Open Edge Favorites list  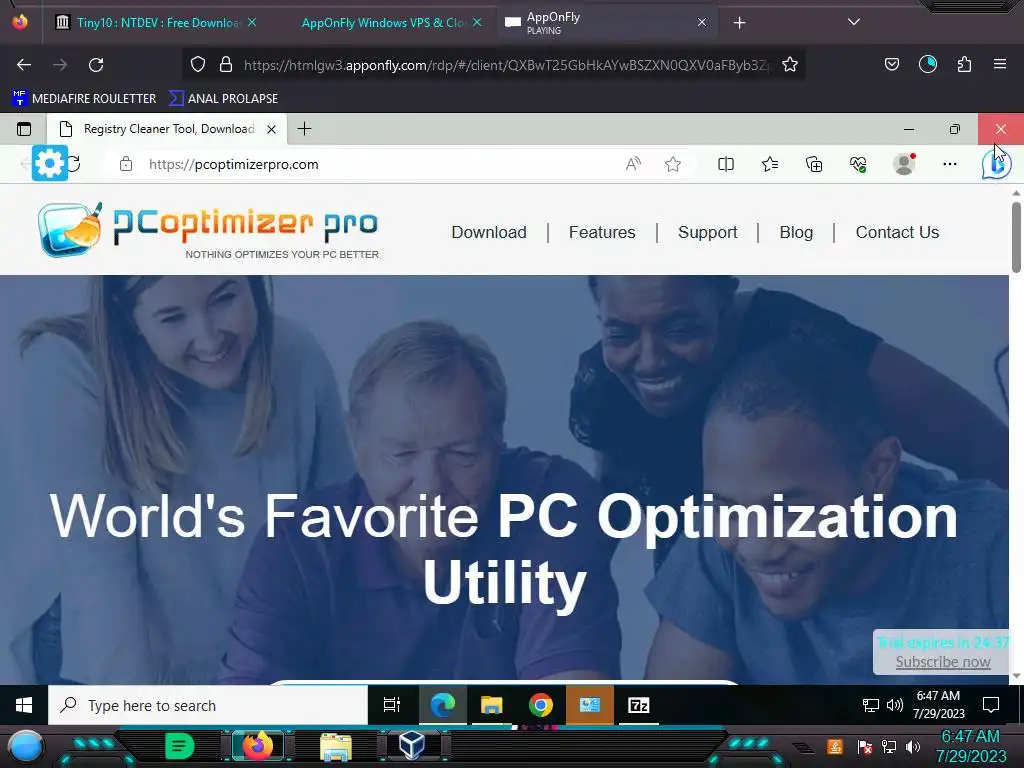click(770, 165)
